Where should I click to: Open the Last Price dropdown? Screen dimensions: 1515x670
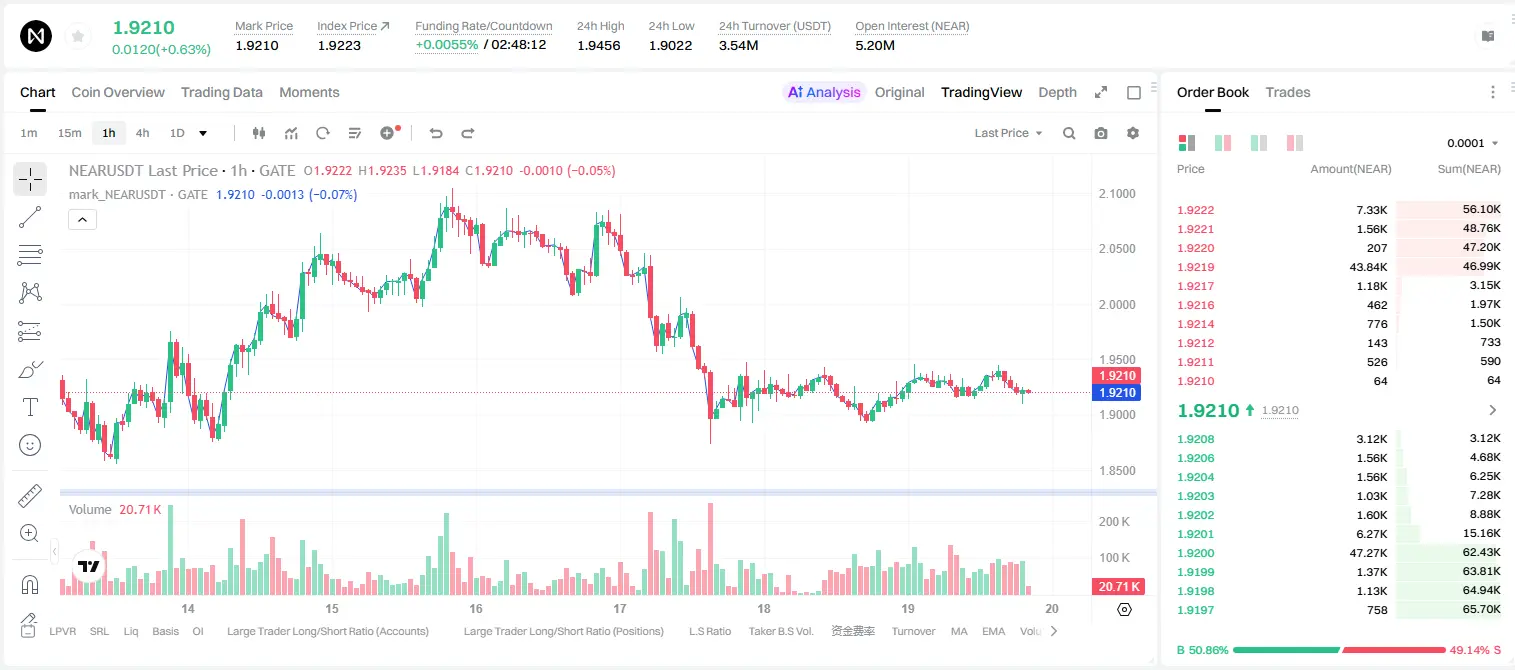(1008, 133)
